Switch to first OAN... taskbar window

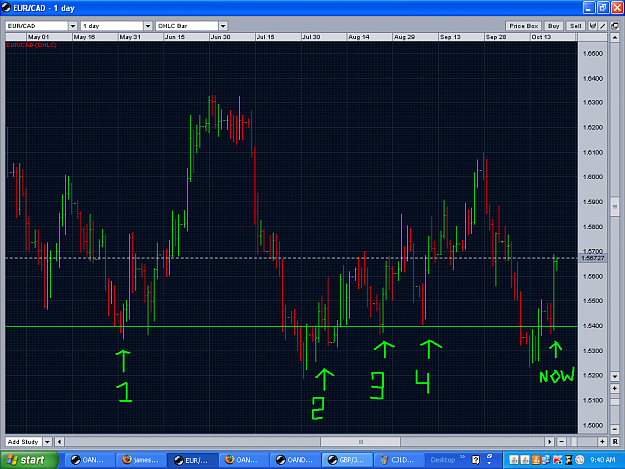pos(90,460)
